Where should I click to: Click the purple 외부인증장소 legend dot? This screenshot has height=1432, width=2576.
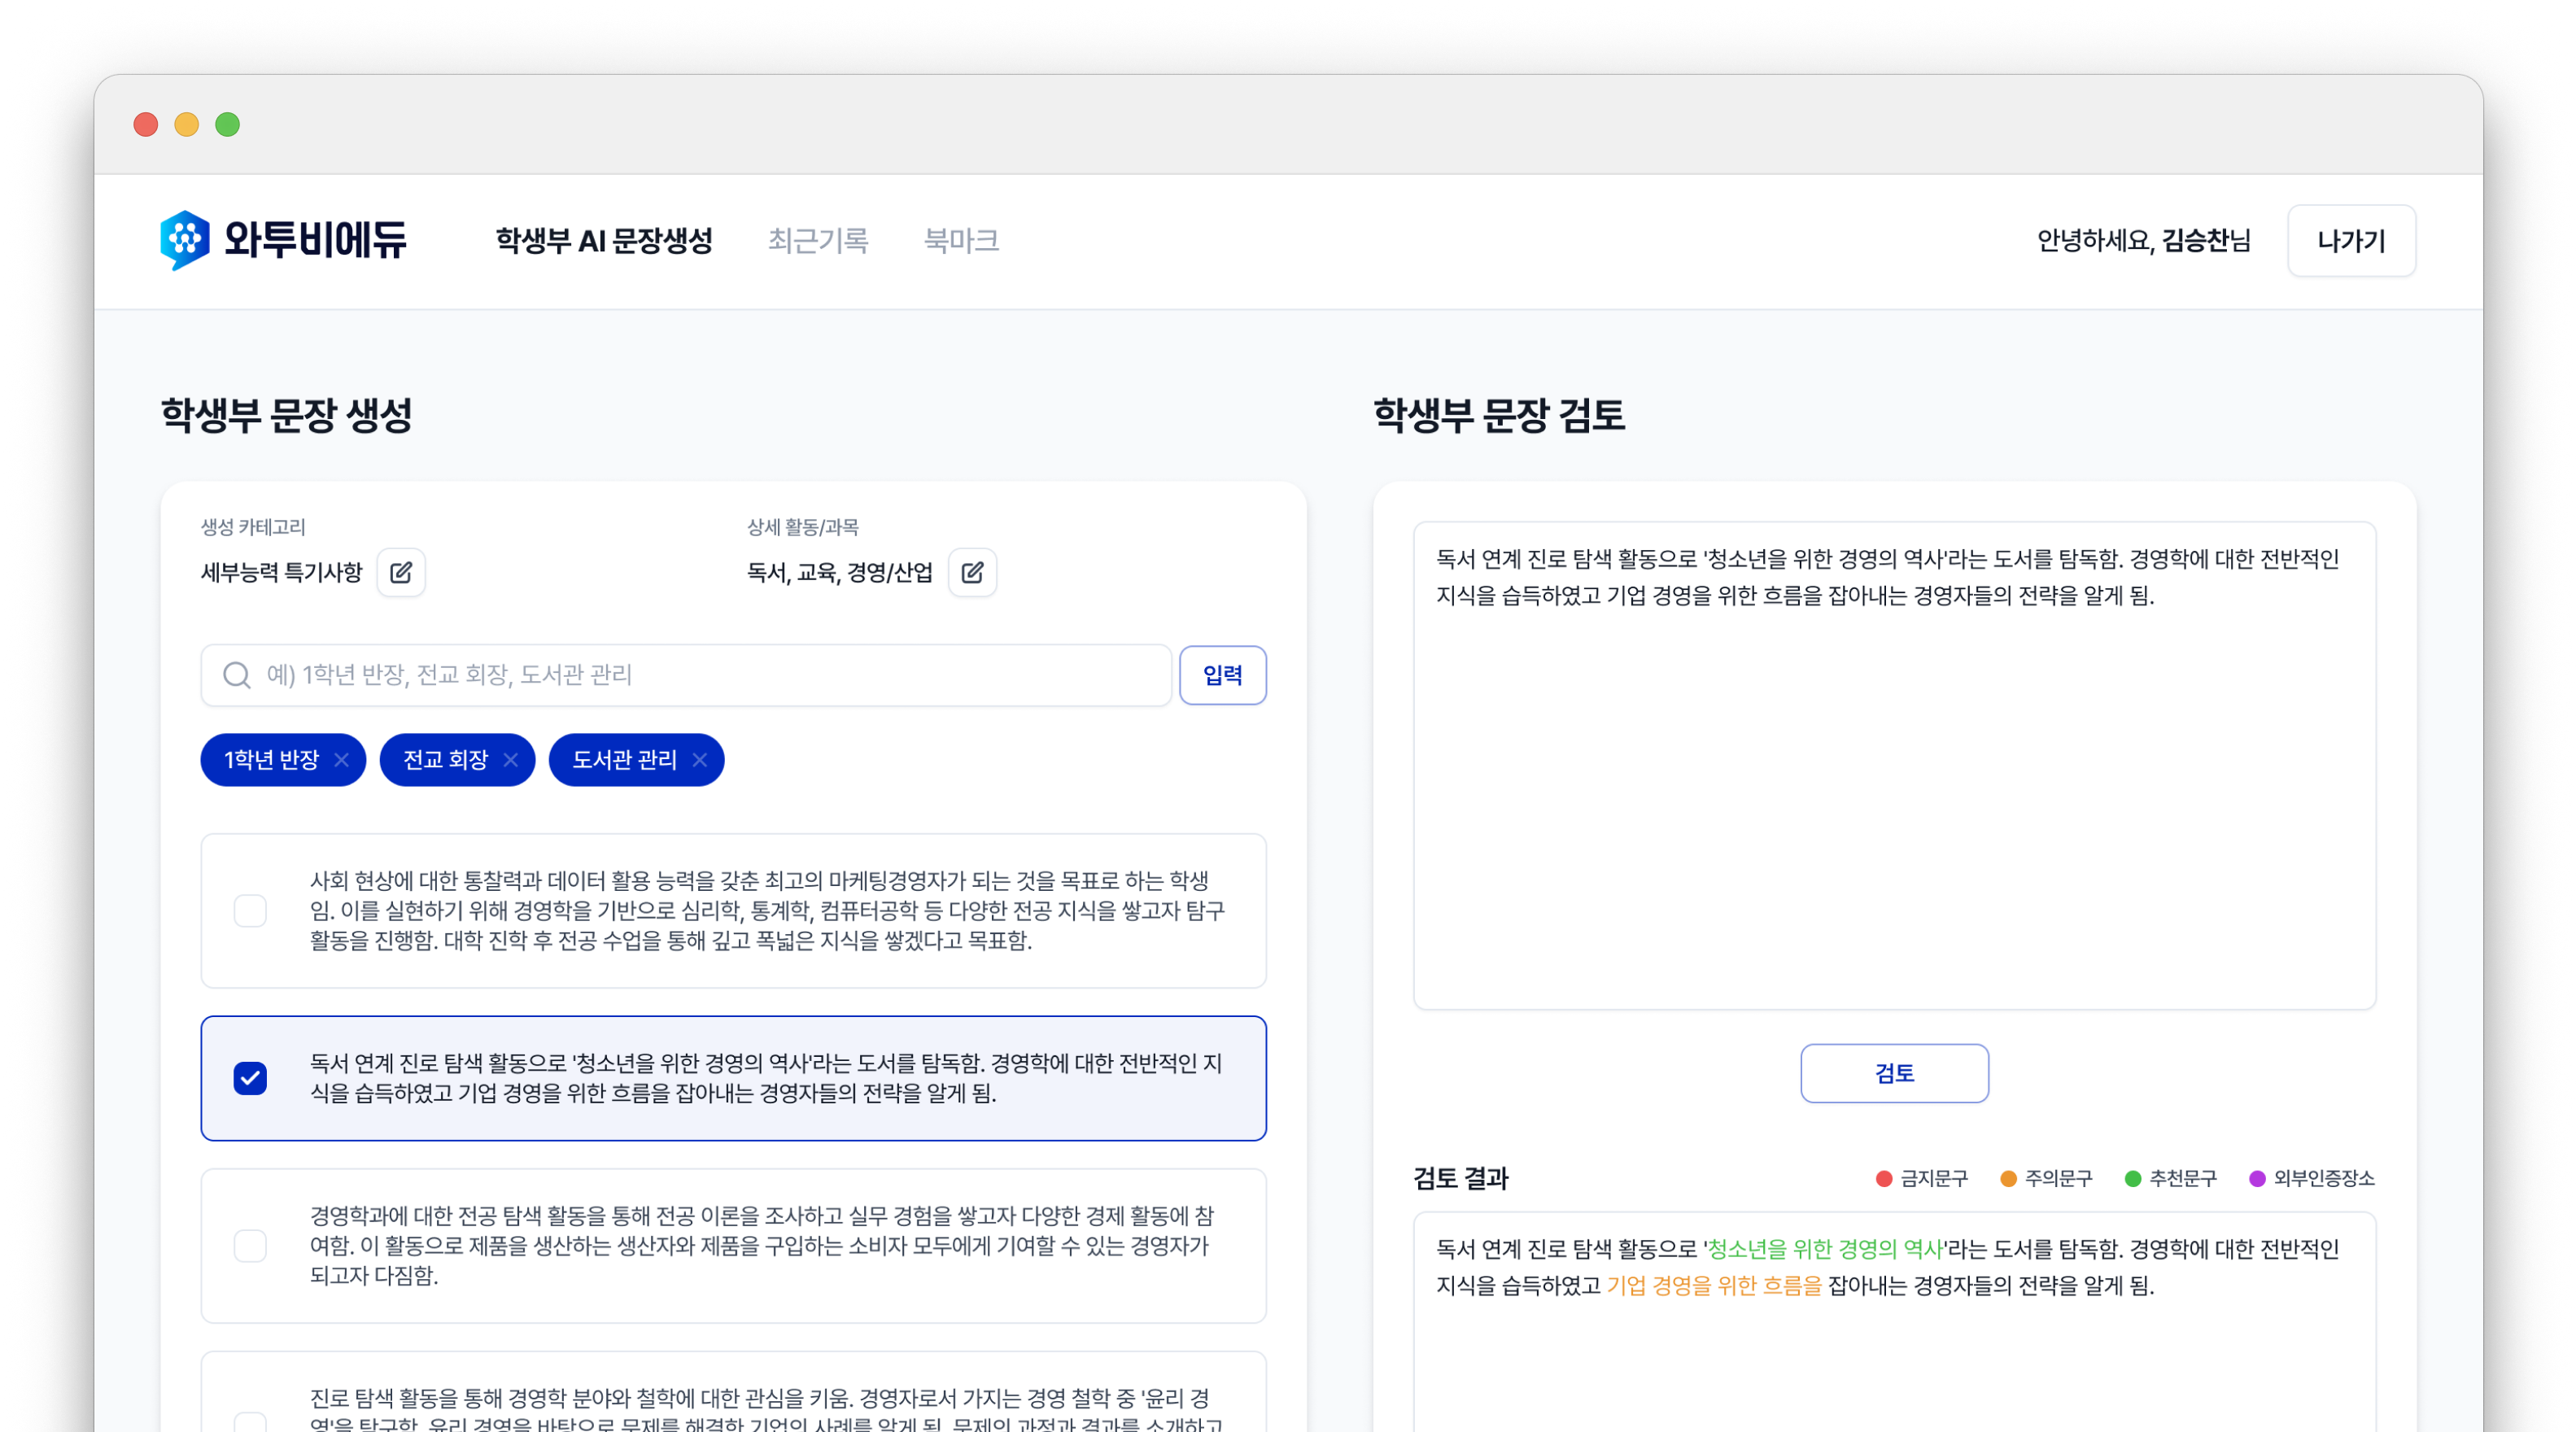(2257, 1179)
